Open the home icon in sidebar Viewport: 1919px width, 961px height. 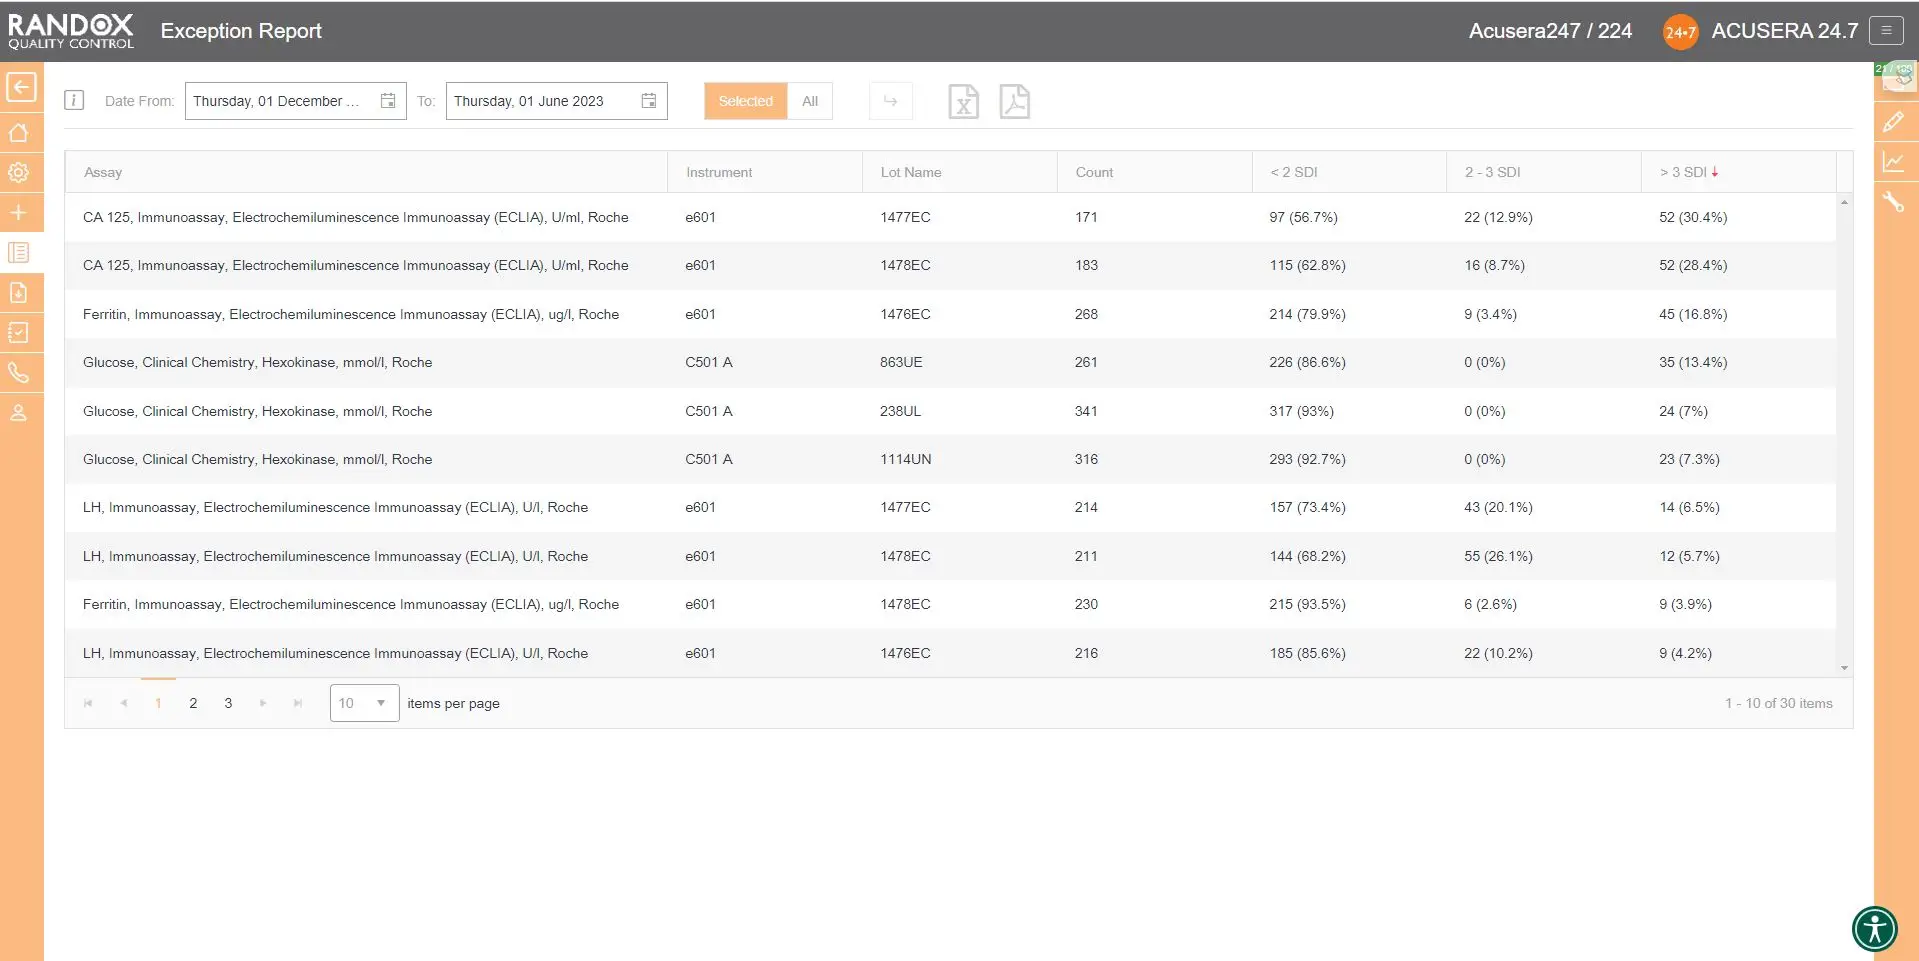(19, 133)
